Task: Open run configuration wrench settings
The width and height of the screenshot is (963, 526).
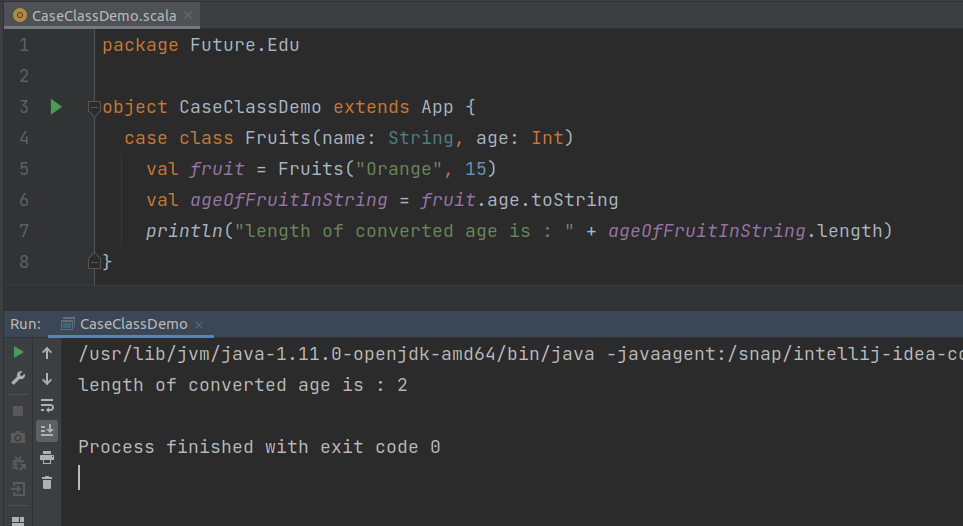Action: [18, 378]
